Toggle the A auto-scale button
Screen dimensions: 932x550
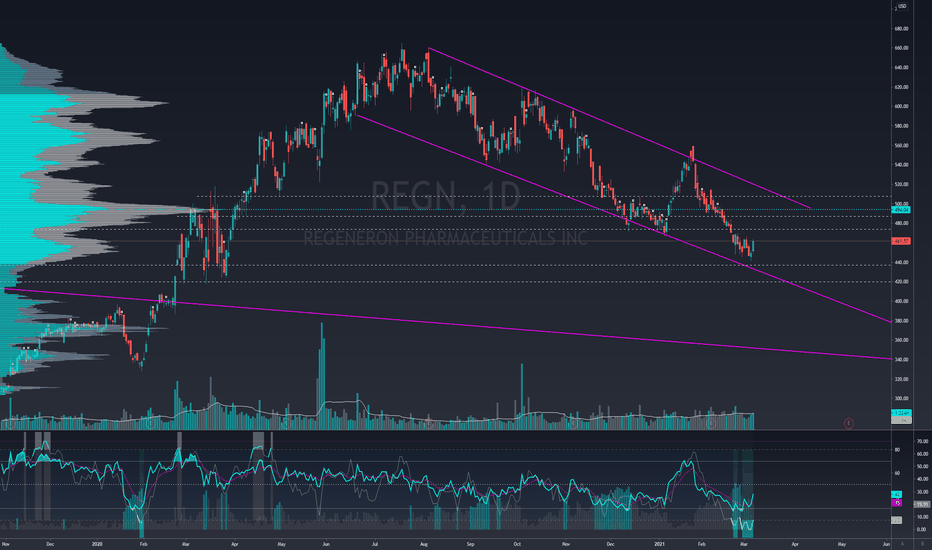pos(902,543)
